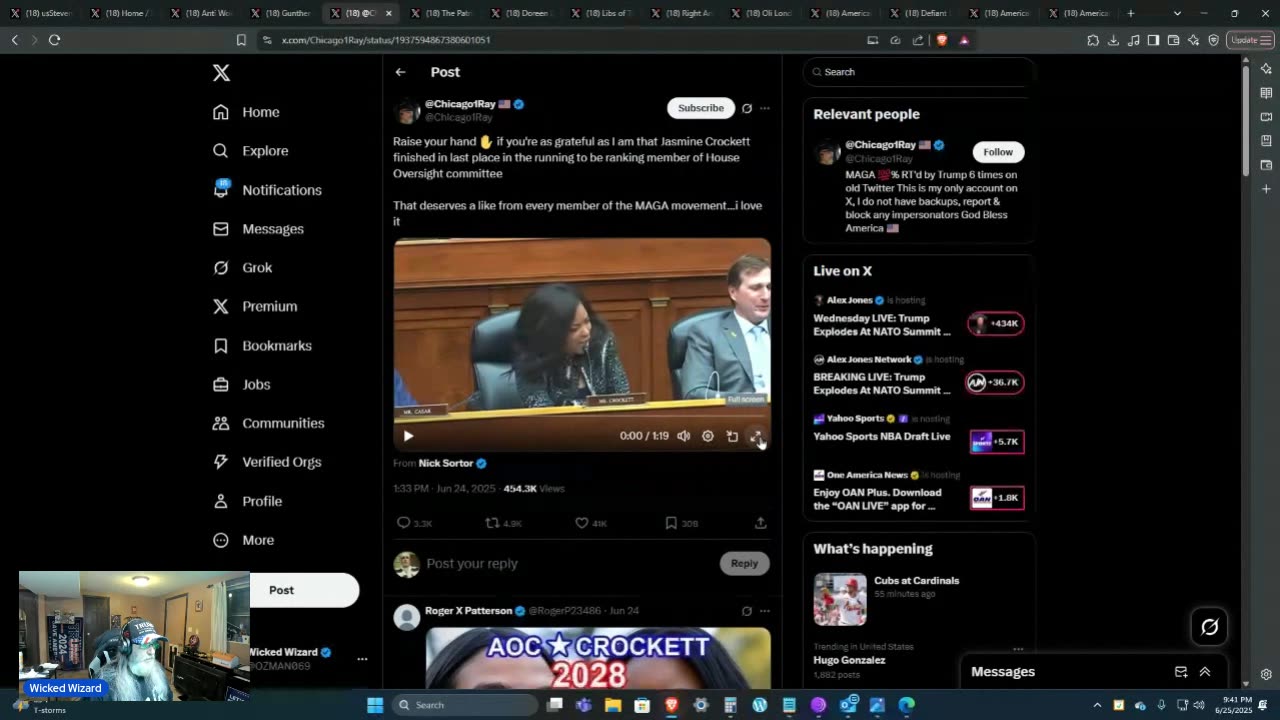Click the bookmark icon in the address bar

pos(241,40)
